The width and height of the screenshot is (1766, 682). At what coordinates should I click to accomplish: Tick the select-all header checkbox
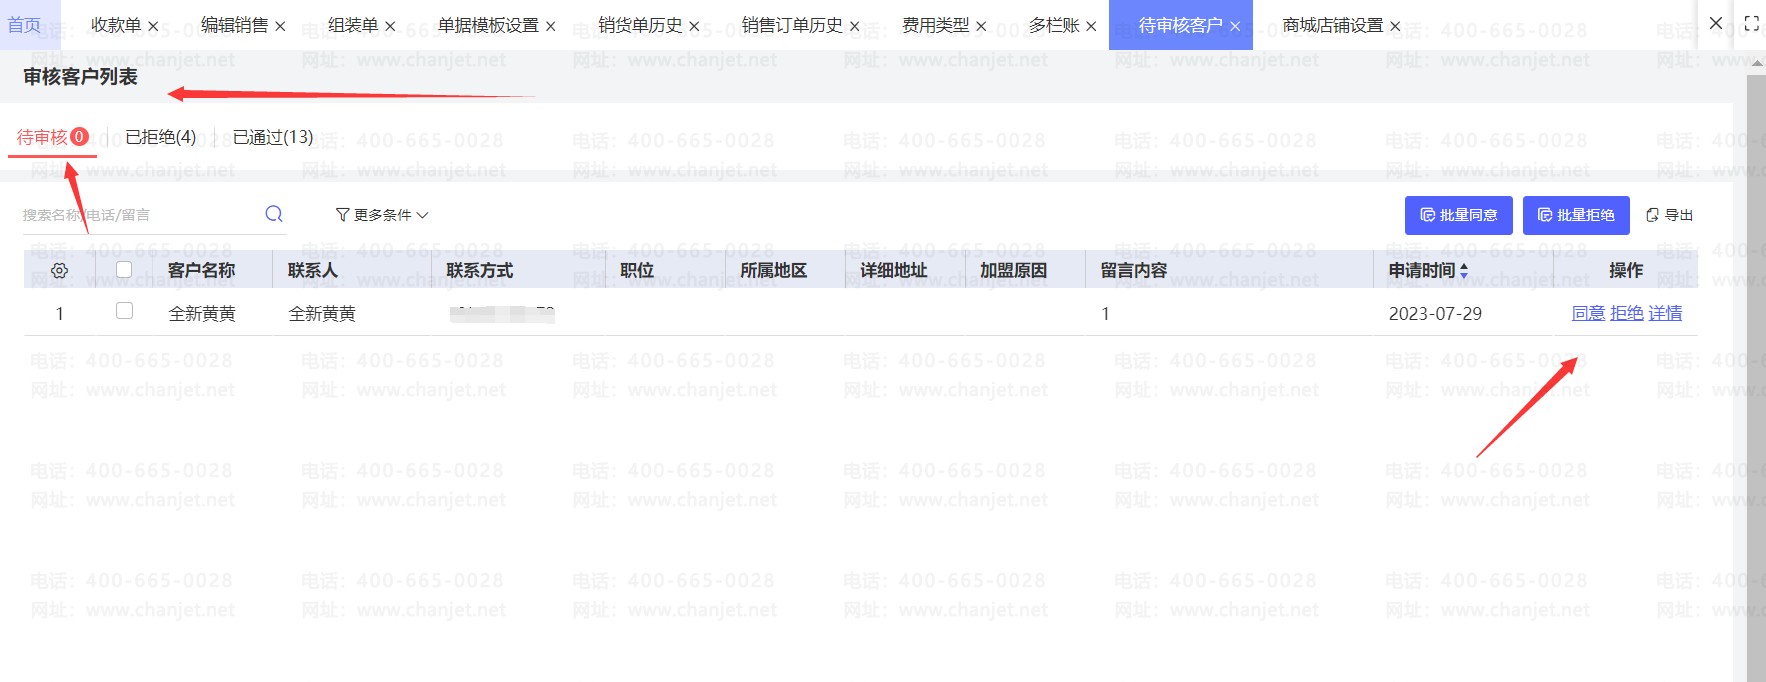click(x=124, y=269)
